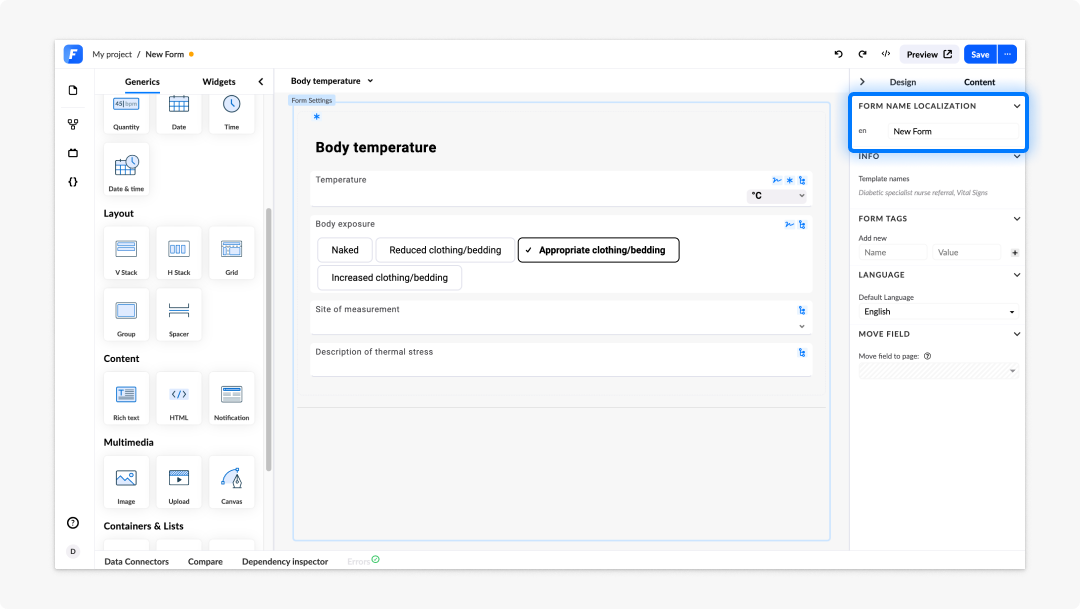The width and height of the screenshot is (1080, 609).
Task: Open Site of measurement dropdown
Action: click(x=802, y=327)
